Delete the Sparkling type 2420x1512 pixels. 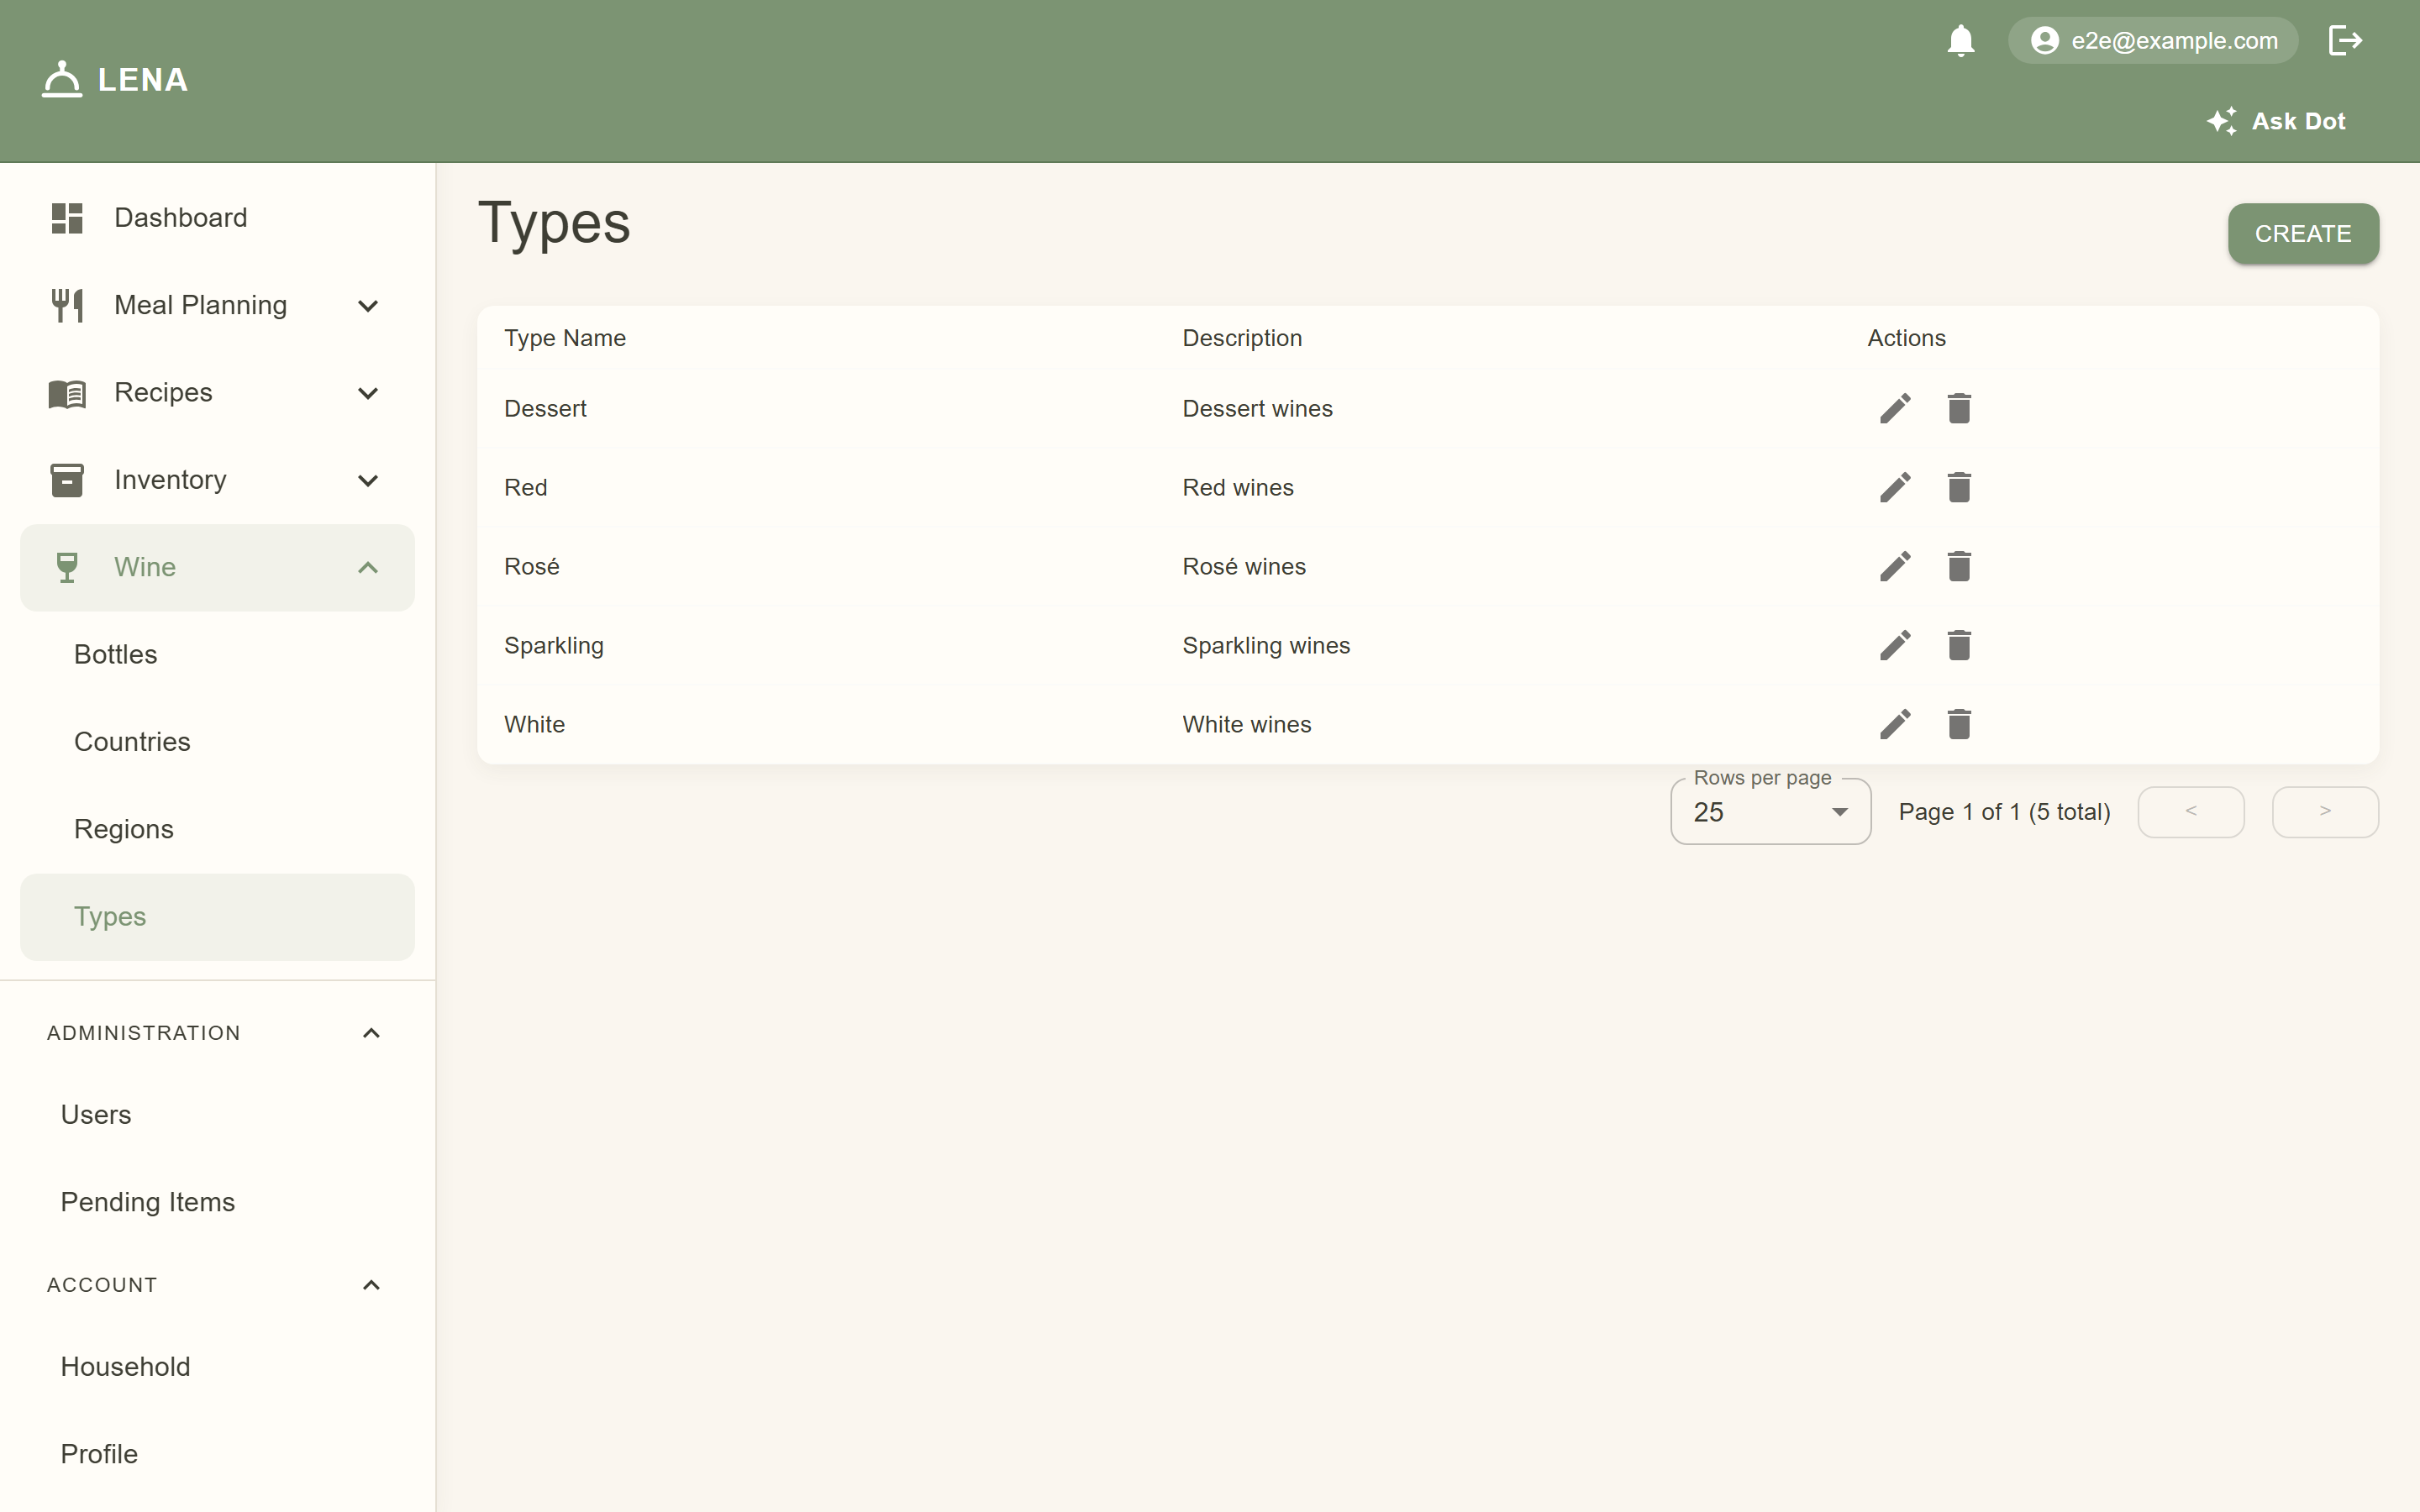coord(1959,645)
